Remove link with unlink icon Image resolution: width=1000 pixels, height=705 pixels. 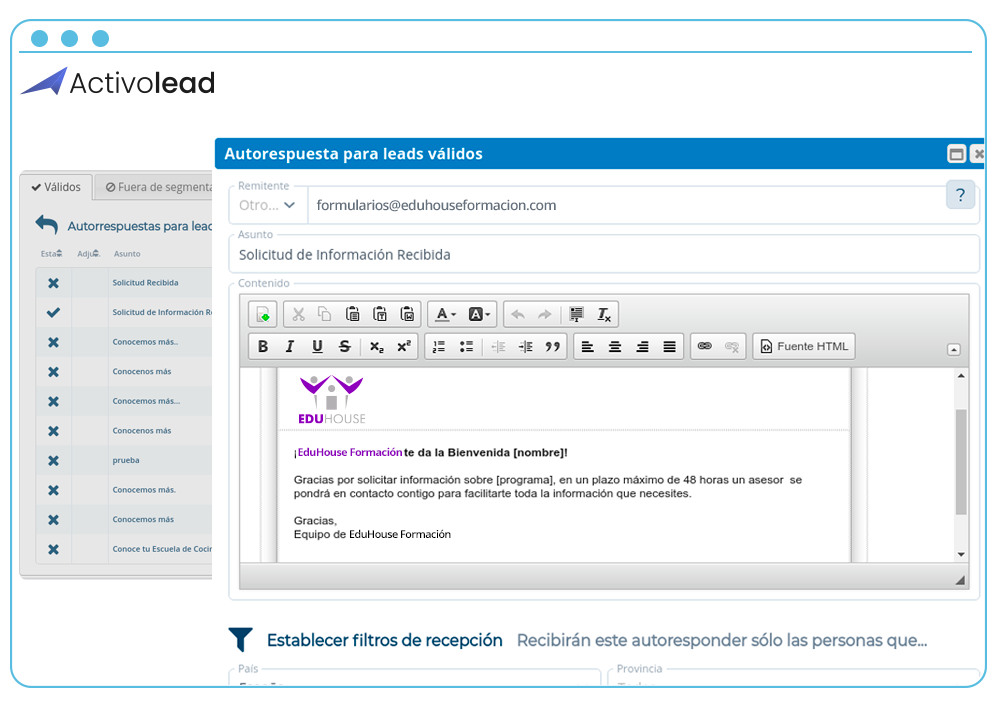pos(732,346)
